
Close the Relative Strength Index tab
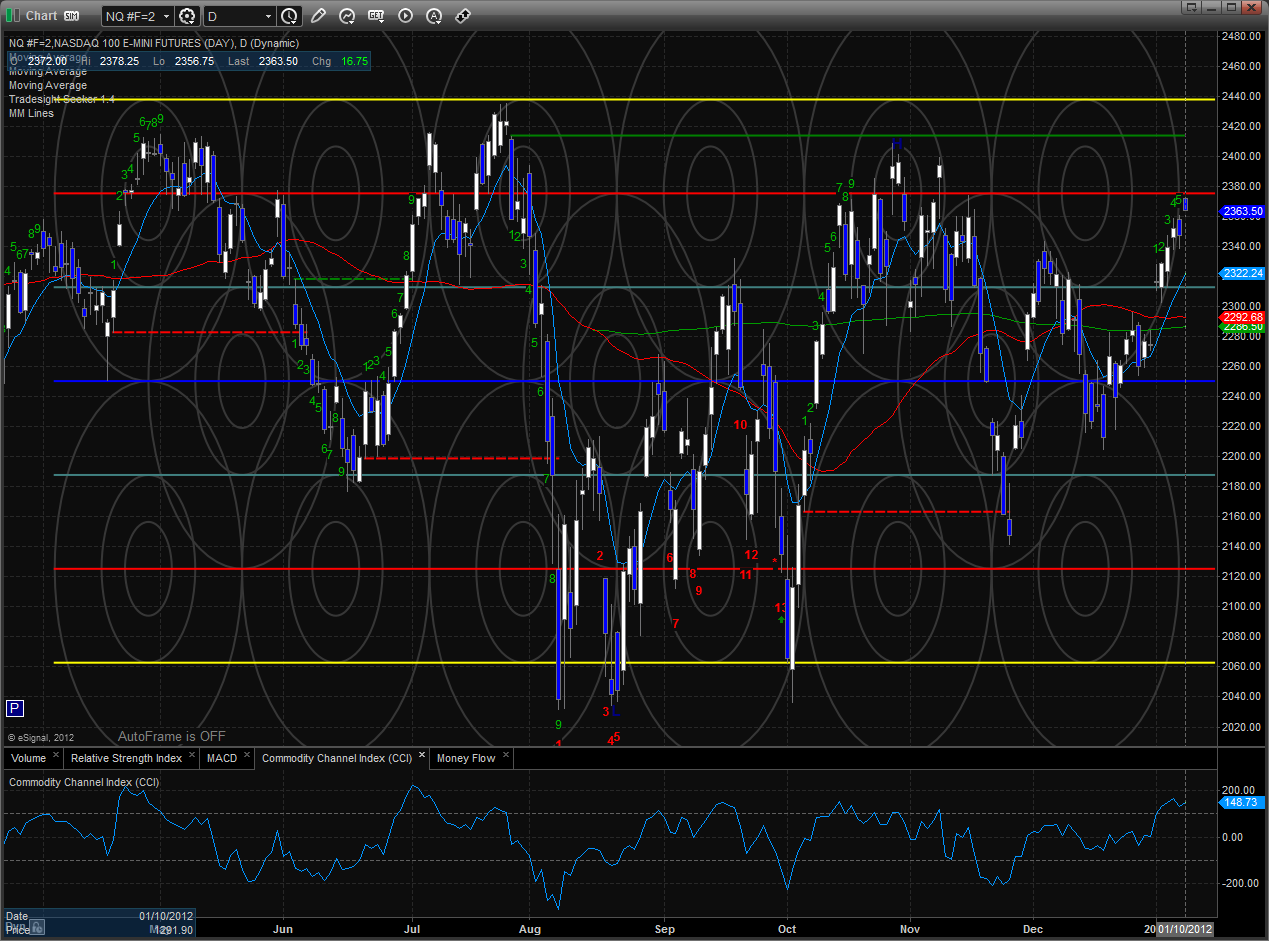click(x=192, y=756)
